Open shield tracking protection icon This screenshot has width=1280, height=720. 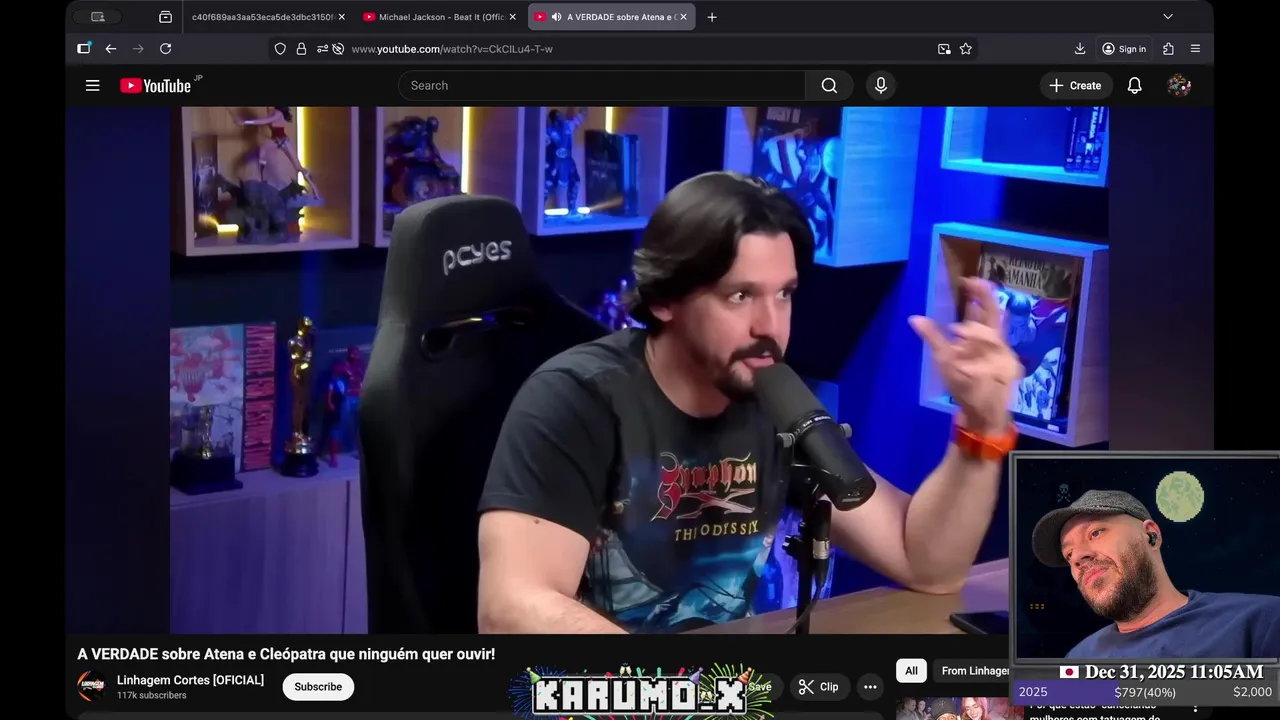pos(280,49)
